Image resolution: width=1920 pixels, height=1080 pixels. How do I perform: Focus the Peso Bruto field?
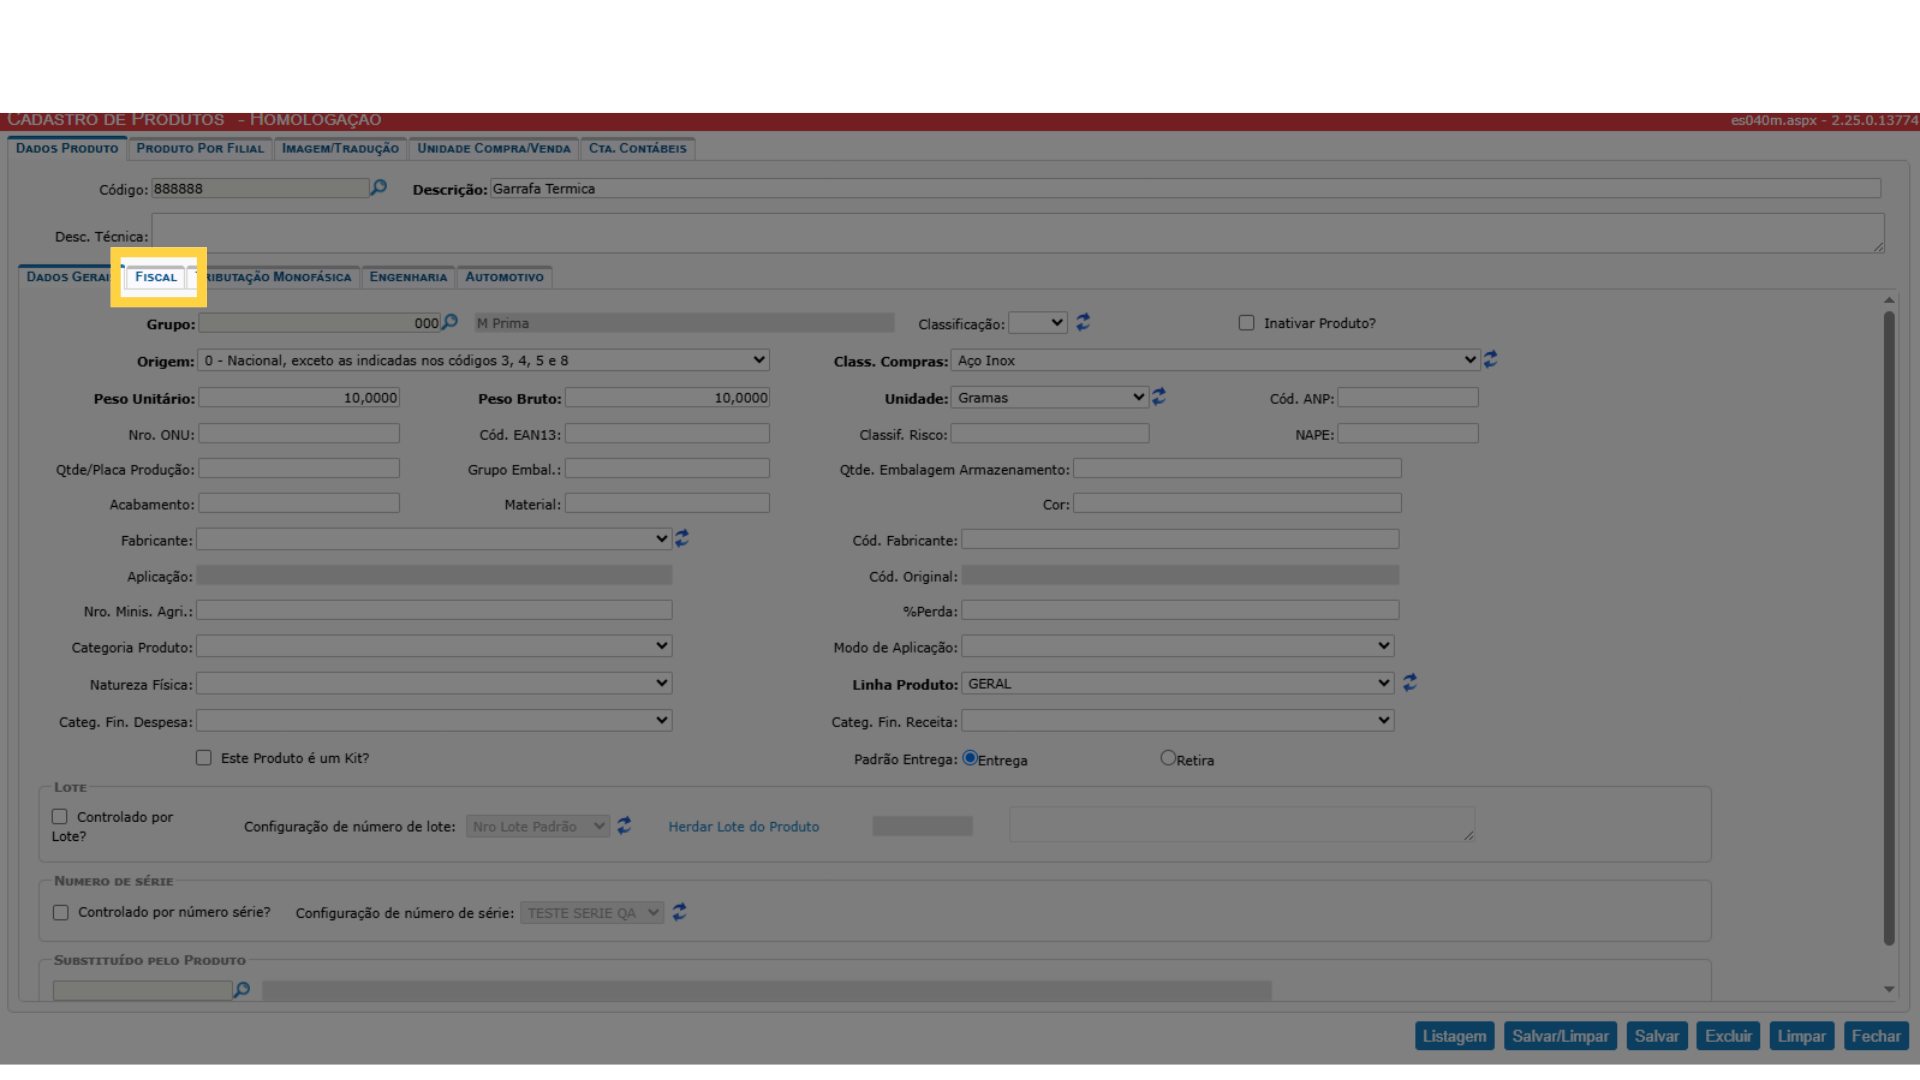click(x=667, y=397)
